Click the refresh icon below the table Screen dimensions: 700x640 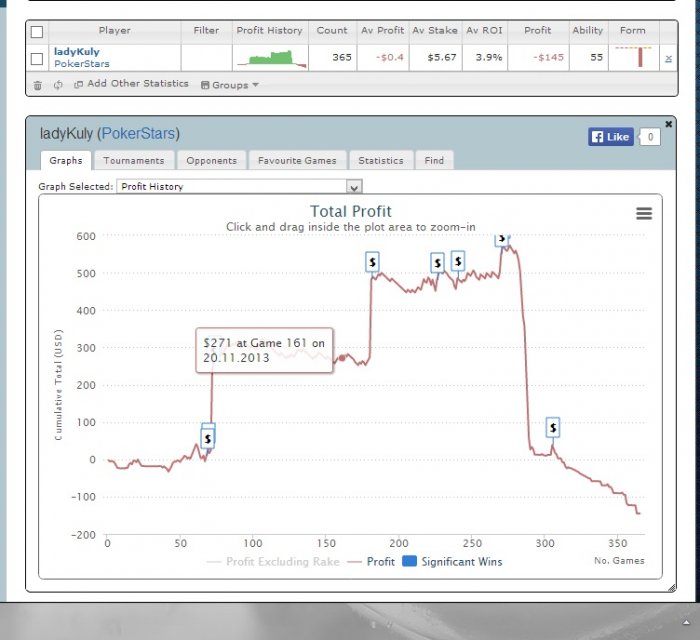pos(58,85)
